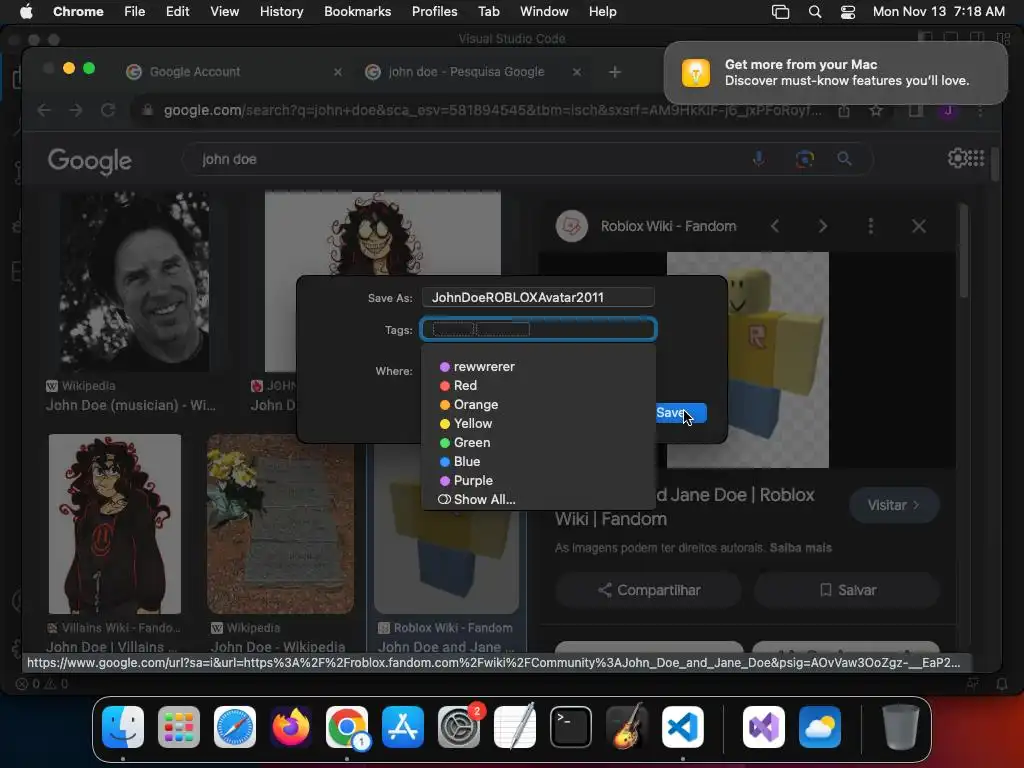Screen dimensions: 1024x768
Task: Launch Safari from the dock
Action: click(235, 727)
